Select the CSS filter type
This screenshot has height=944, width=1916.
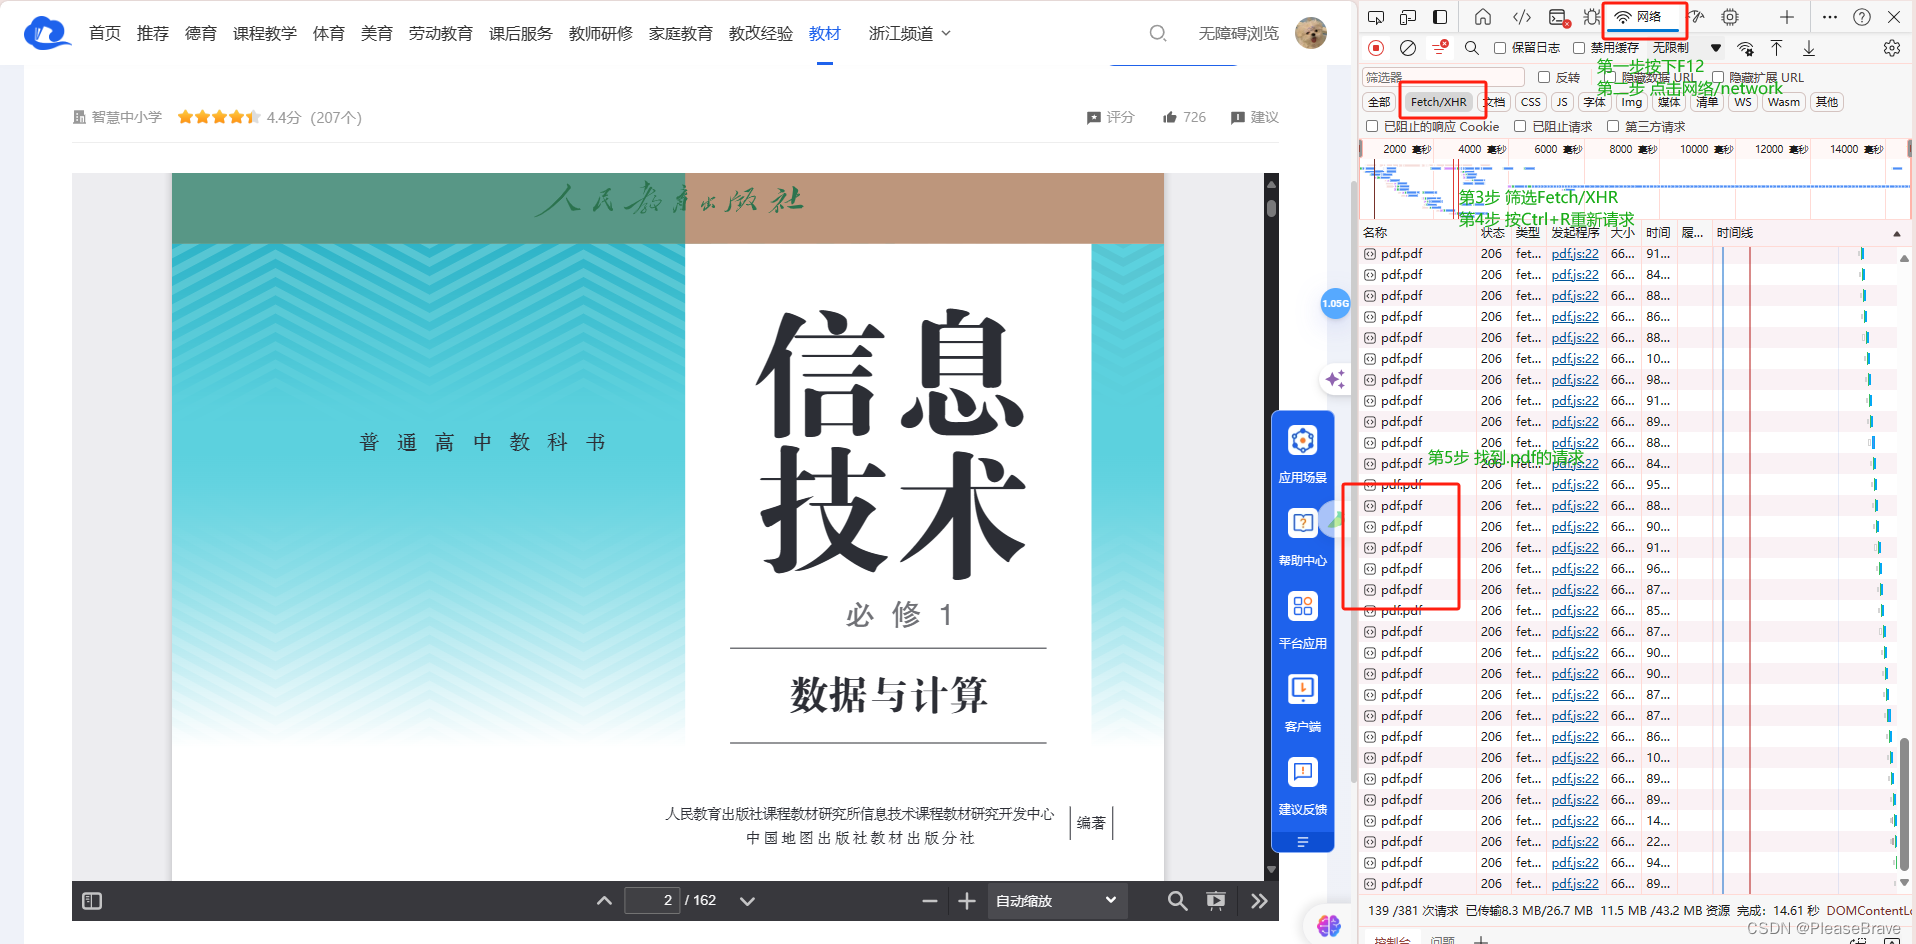(1530, 102)
